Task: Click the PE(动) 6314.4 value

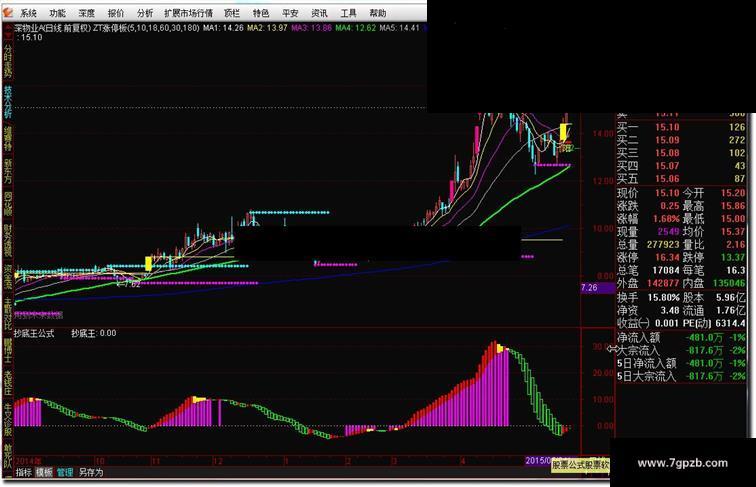Action: 730,323
